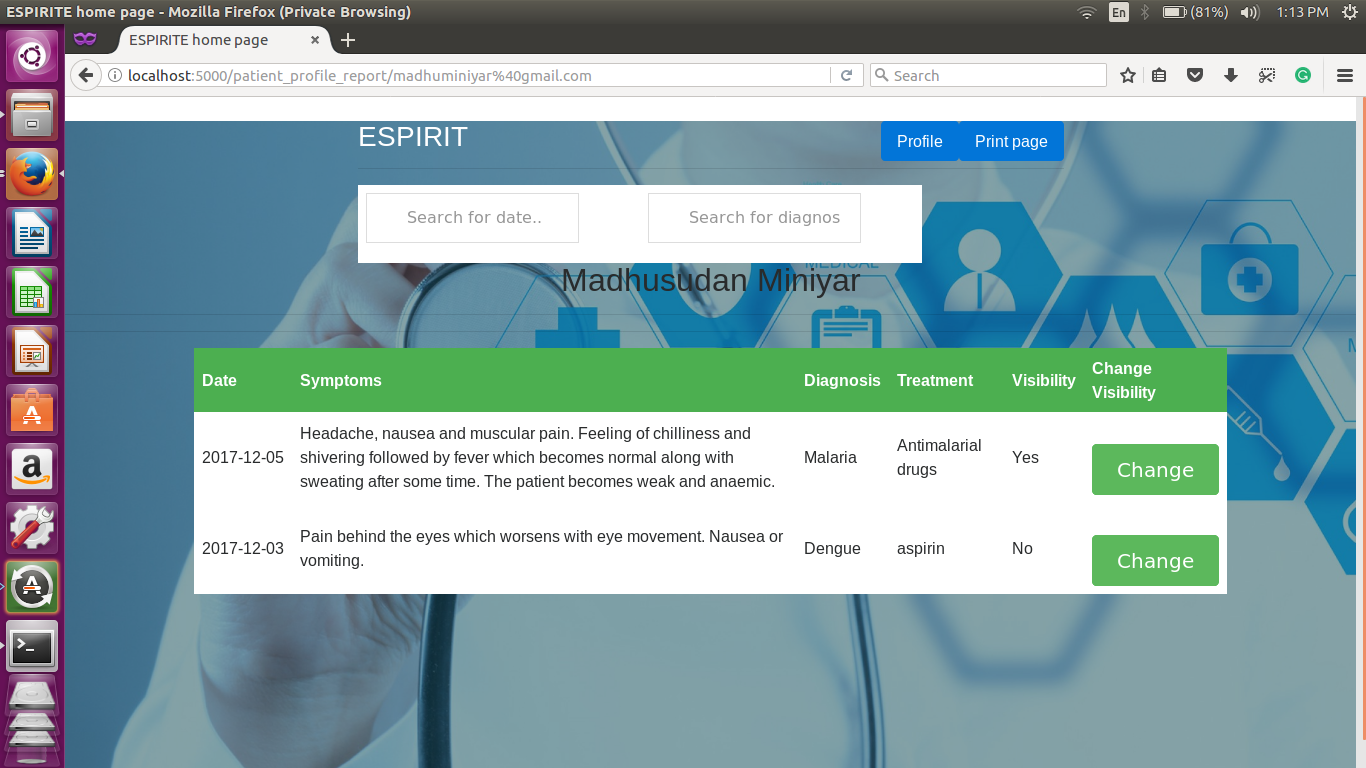Focus the Search for diagnosis field
Image resolution: width=1366 pixels, height=768 pixels.
pyautogui.click(x=754, y=218)
